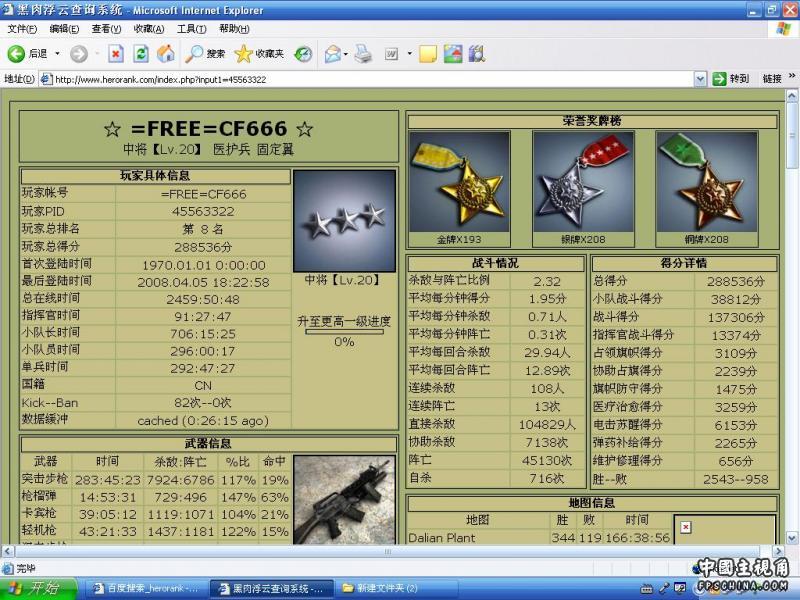Click the IE page icon in address bar
Viewport: 800px width, 600px height.
pyautogui.click(x=46, y=79)
